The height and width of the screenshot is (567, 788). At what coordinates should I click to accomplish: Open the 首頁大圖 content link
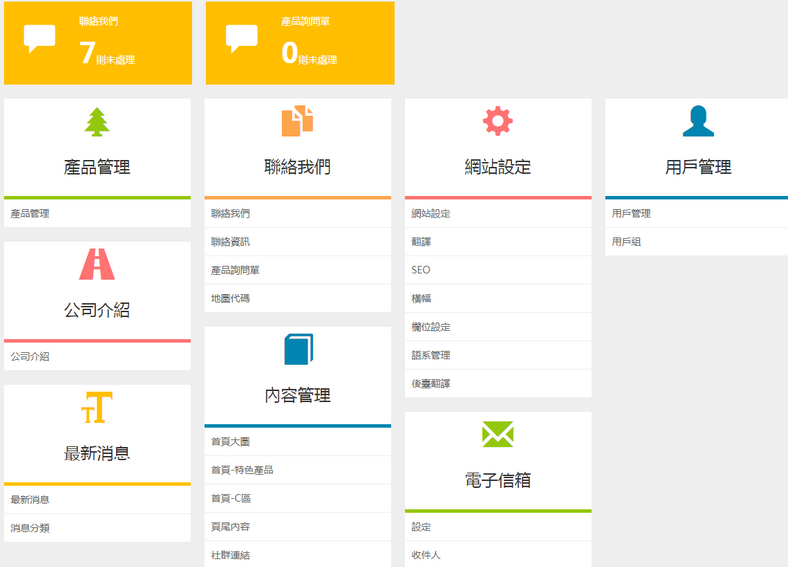pos(230,441)
